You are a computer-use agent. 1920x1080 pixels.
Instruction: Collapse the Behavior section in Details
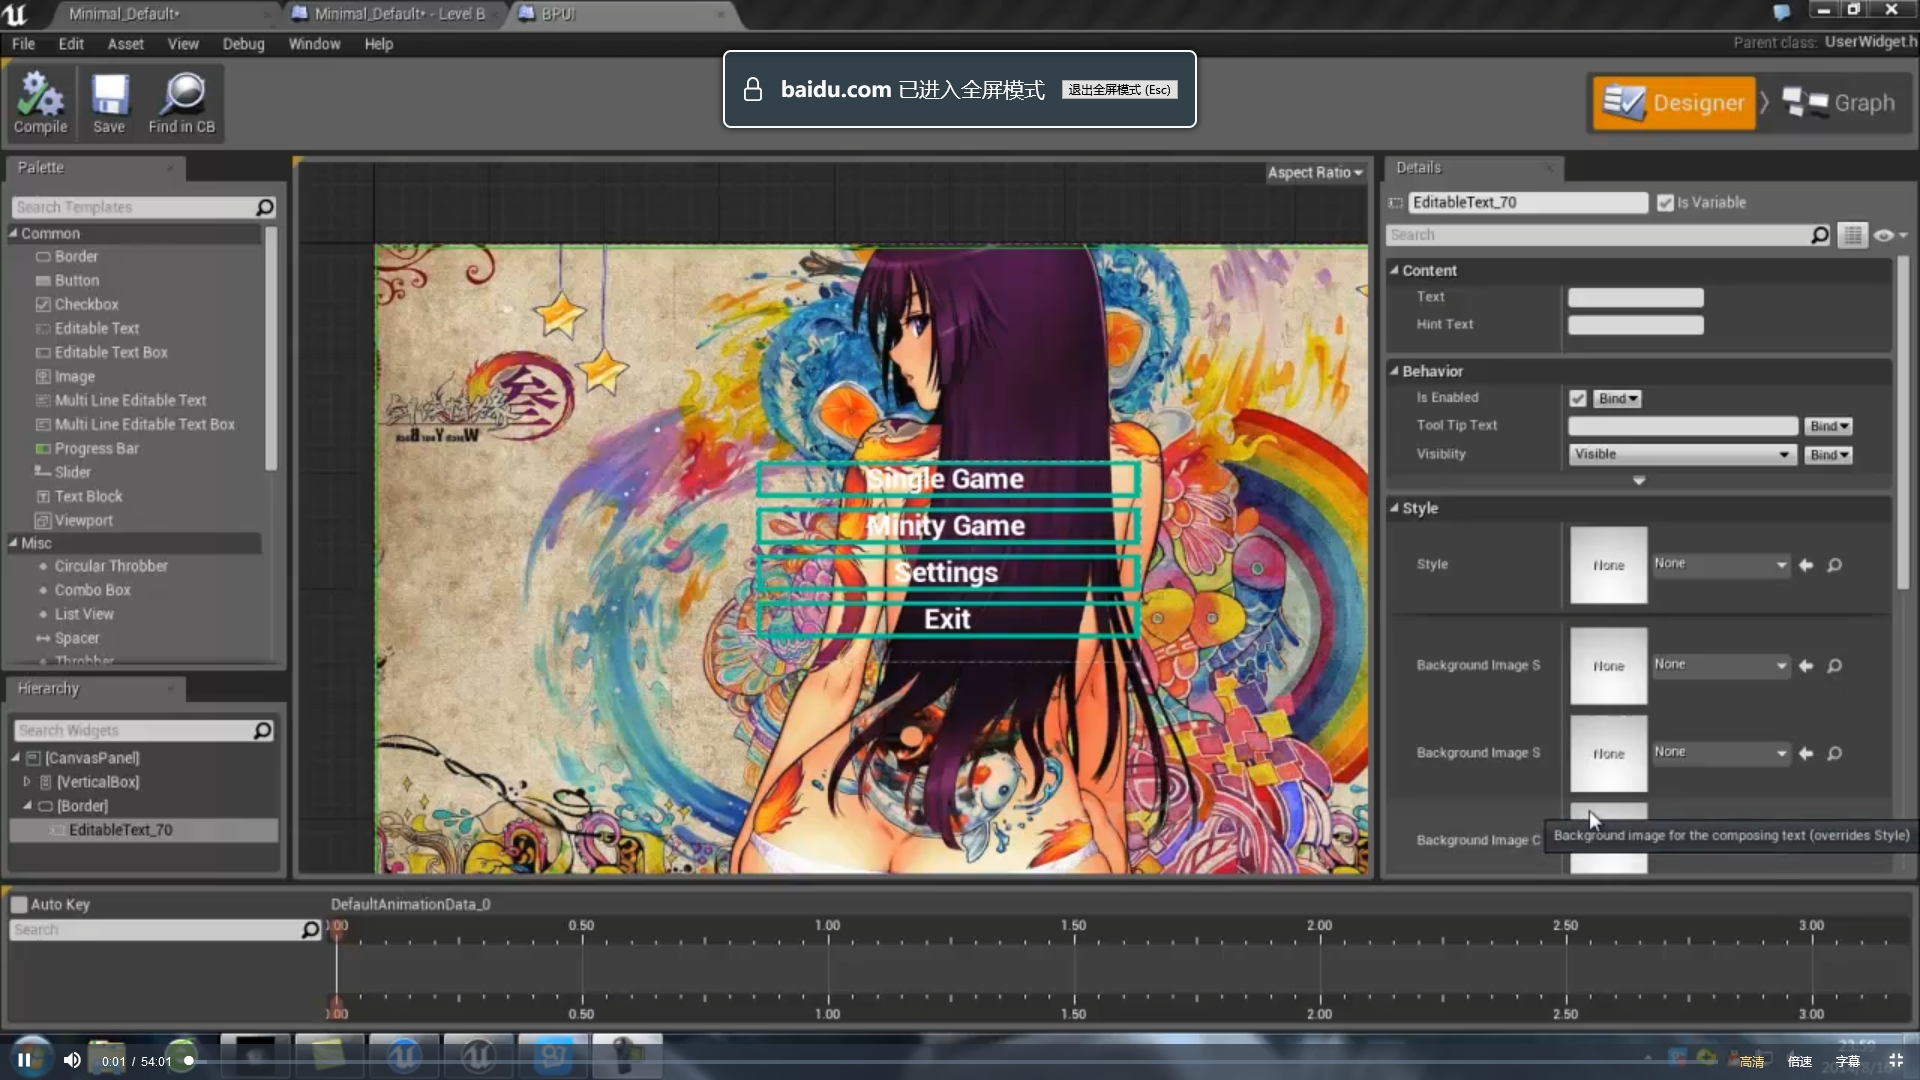(1394, 371)
